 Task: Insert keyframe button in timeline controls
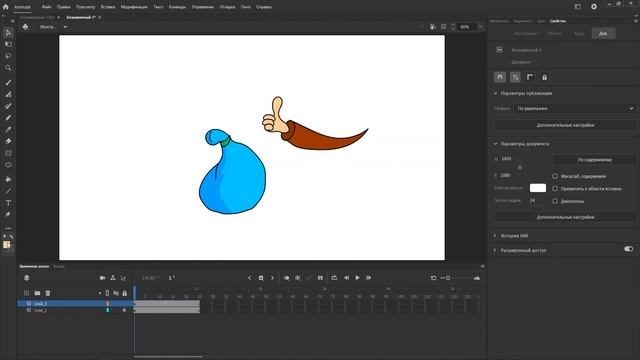(261, 278)
